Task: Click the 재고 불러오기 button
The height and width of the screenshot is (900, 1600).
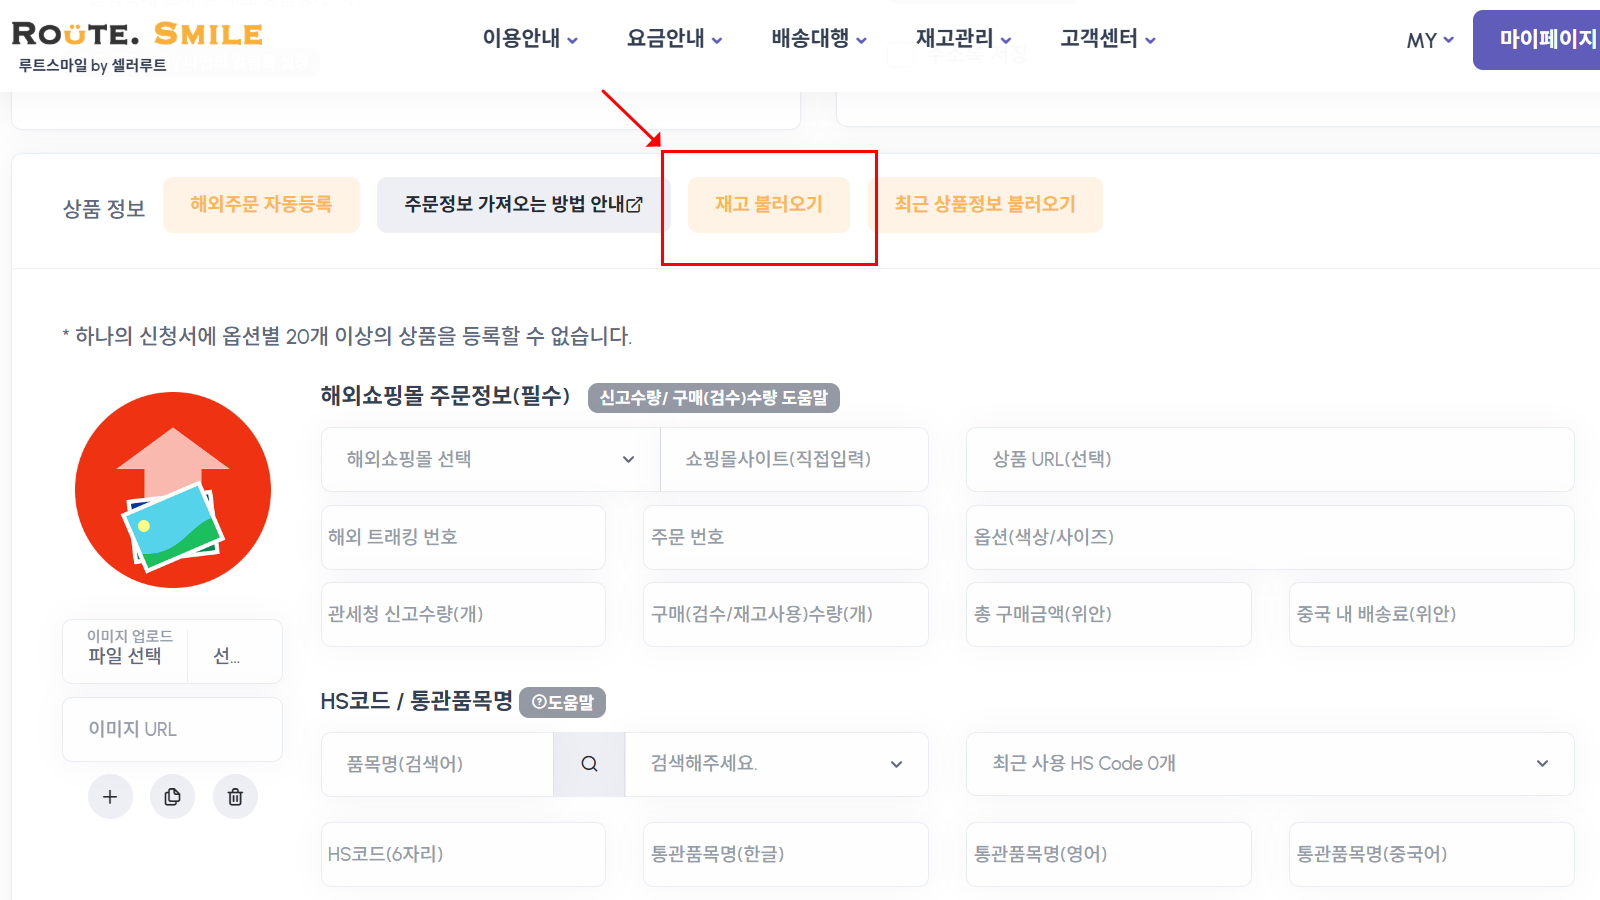Action: 769,204
